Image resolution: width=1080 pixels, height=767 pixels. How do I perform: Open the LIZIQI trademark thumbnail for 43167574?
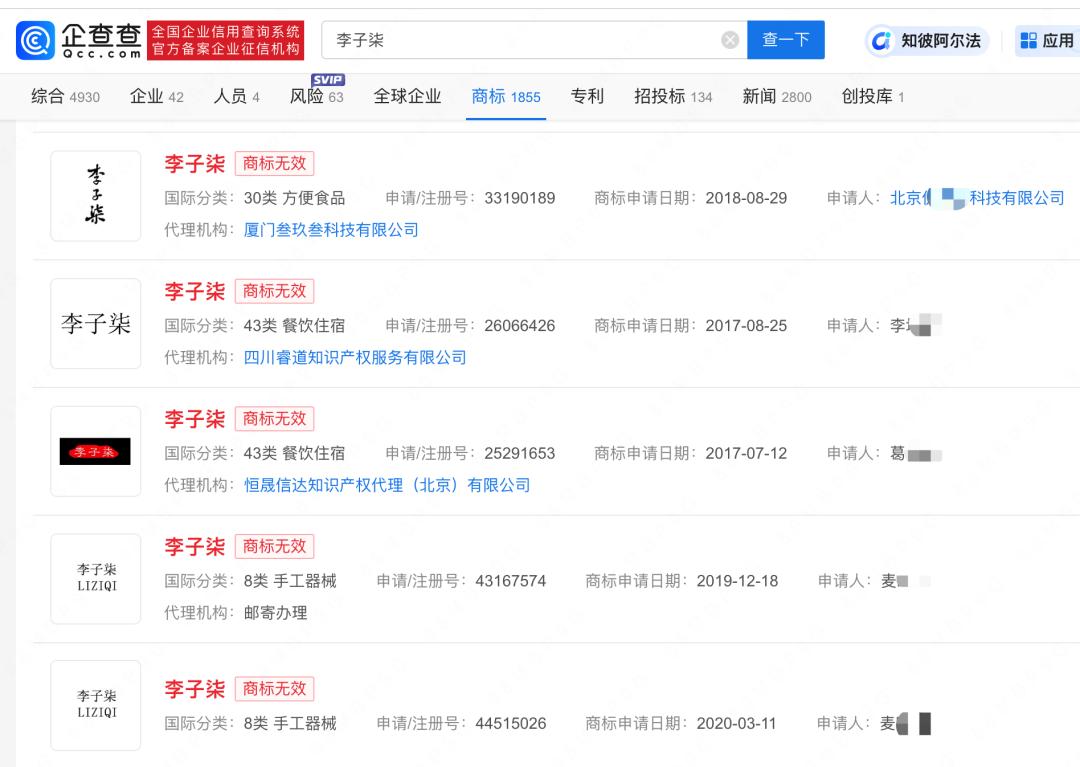coord(96,578)
